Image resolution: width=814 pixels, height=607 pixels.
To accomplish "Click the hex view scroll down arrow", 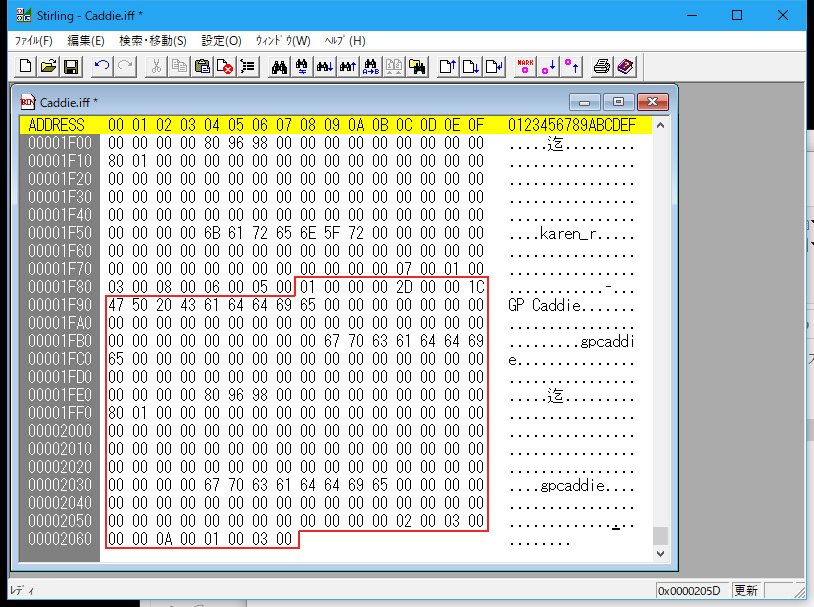I will point(660,554).
